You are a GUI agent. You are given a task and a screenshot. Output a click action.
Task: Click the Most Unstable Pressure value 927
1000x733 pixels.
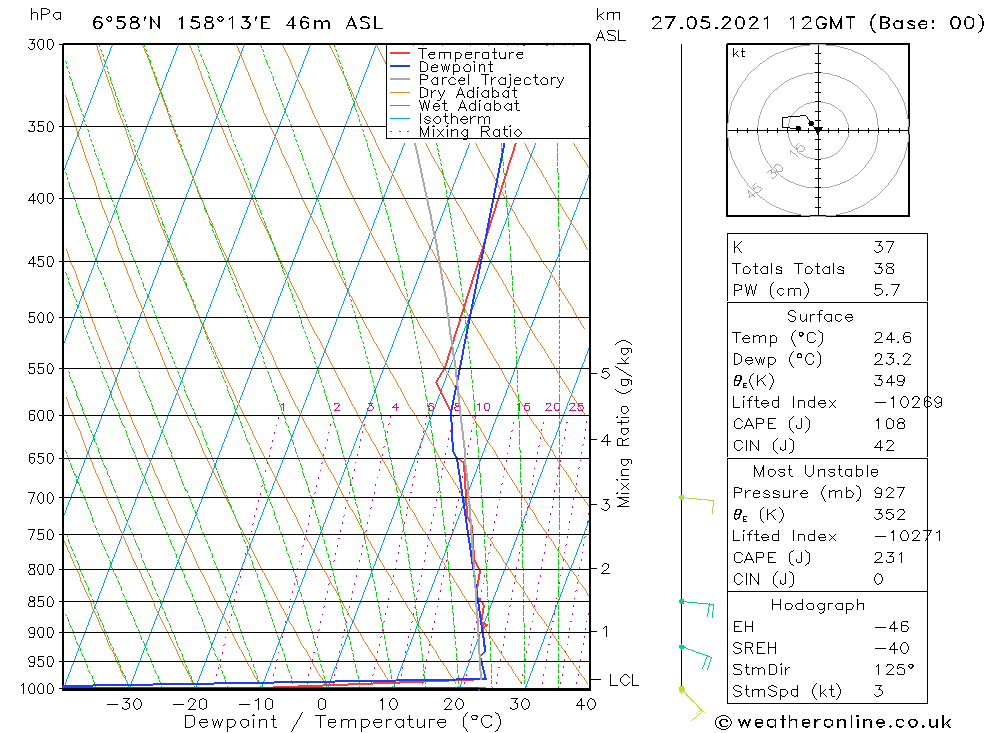(x=890, y=493)
